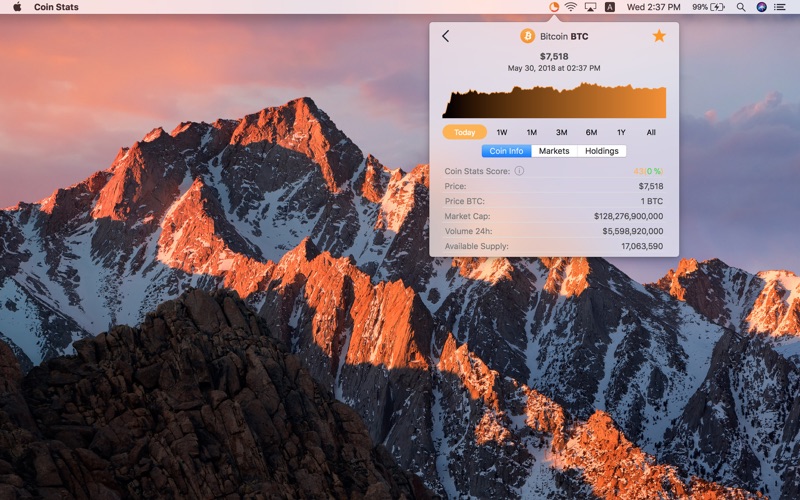Click the orange Bitcoin price chart

point(554,101)
